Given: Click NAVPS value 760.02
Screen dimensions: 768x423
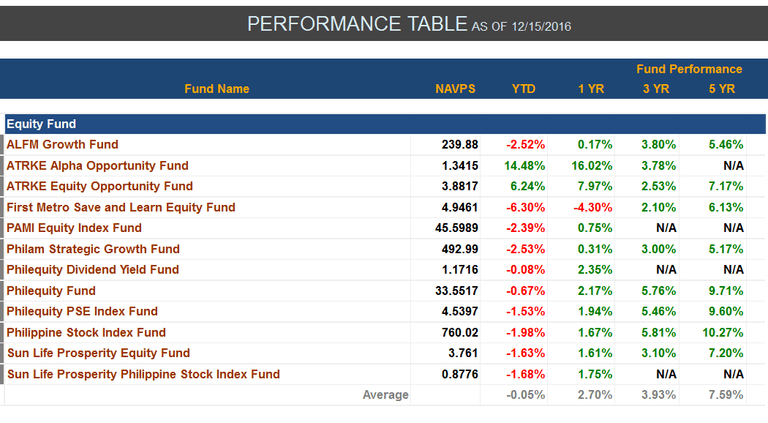Looking at the screenshot, I should 459,332.
